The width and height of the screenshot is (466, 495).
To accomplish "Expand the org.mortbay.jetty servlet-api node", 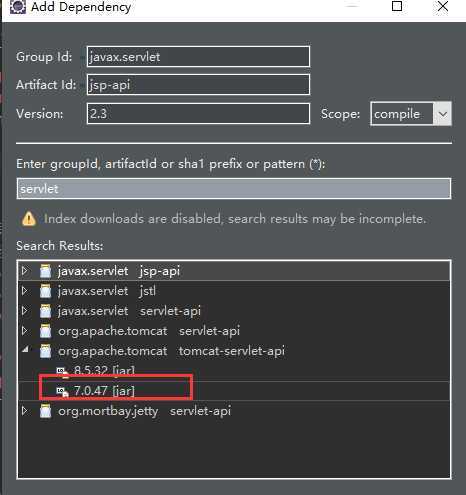I will [x=25, y=411].
